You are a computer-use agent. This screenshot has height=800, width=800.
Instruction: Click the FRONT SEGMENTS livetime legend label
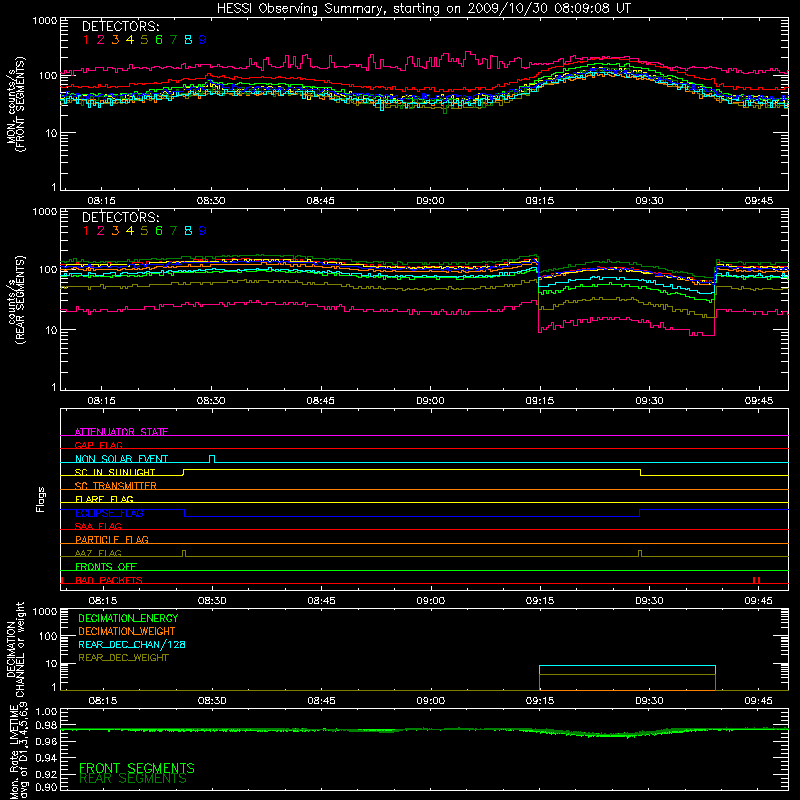(x=137, y=768)
